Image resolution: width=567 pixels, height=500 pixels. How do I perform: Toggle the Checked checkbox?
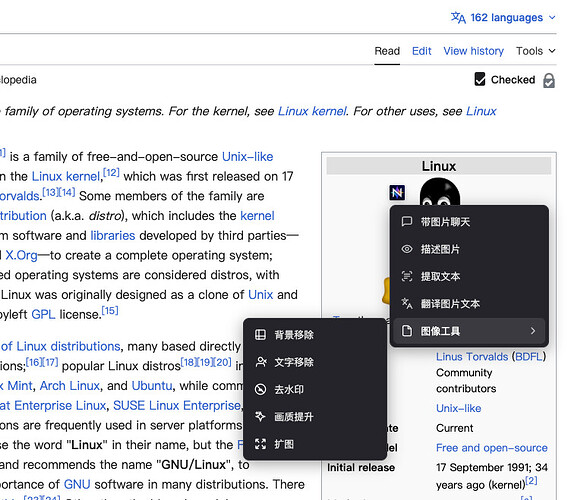click(480, 79)
